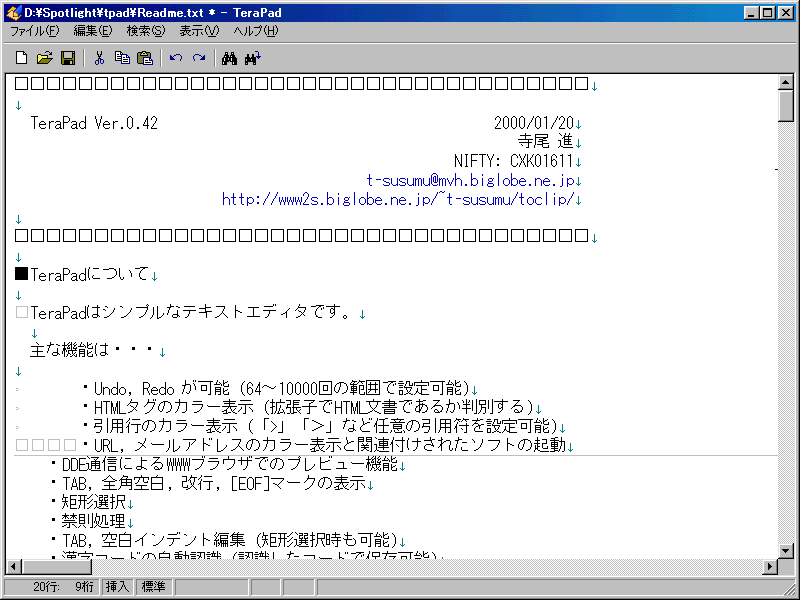
Task: Open the ファイル(F) menu
Action: [35, 31]
